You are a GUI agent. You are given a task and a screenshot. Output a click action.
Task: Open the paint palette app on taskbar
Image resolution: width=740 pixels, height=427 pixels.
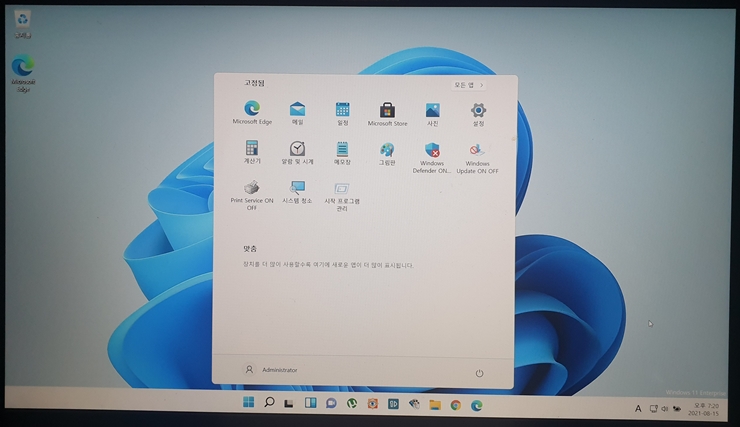[x=414, y=404]
